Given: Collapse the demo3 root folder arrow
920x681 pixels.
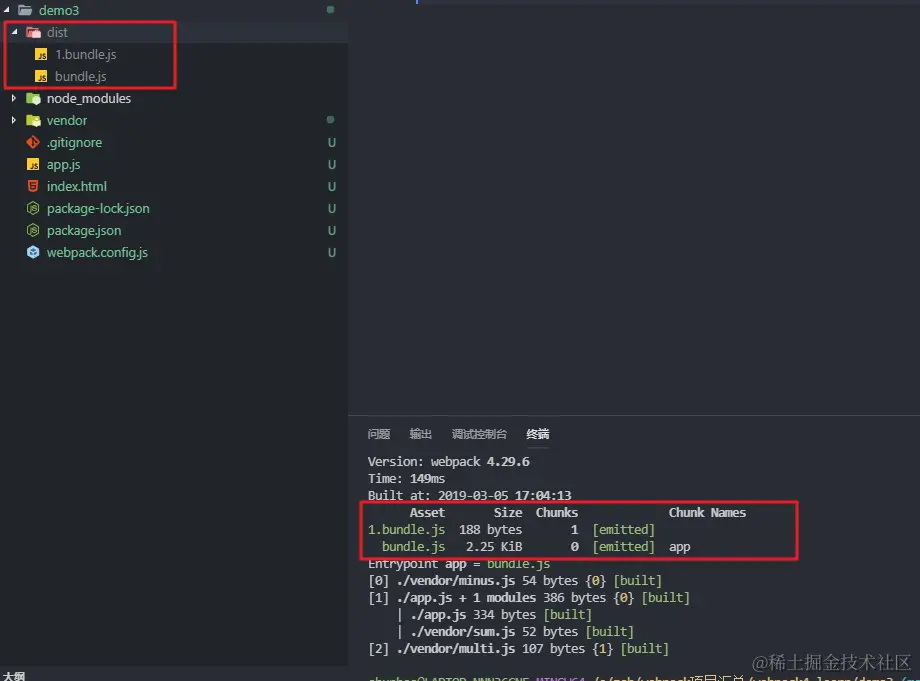Looking at the screenshot, I should pyautogui.click(x=6, y=10).
